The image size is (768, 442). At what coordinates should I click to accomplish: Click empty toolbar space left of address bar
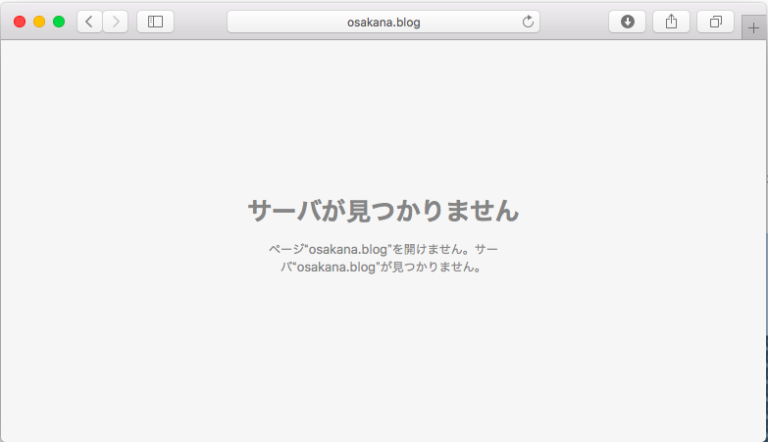pyautogui.click(x=200, y=21)
